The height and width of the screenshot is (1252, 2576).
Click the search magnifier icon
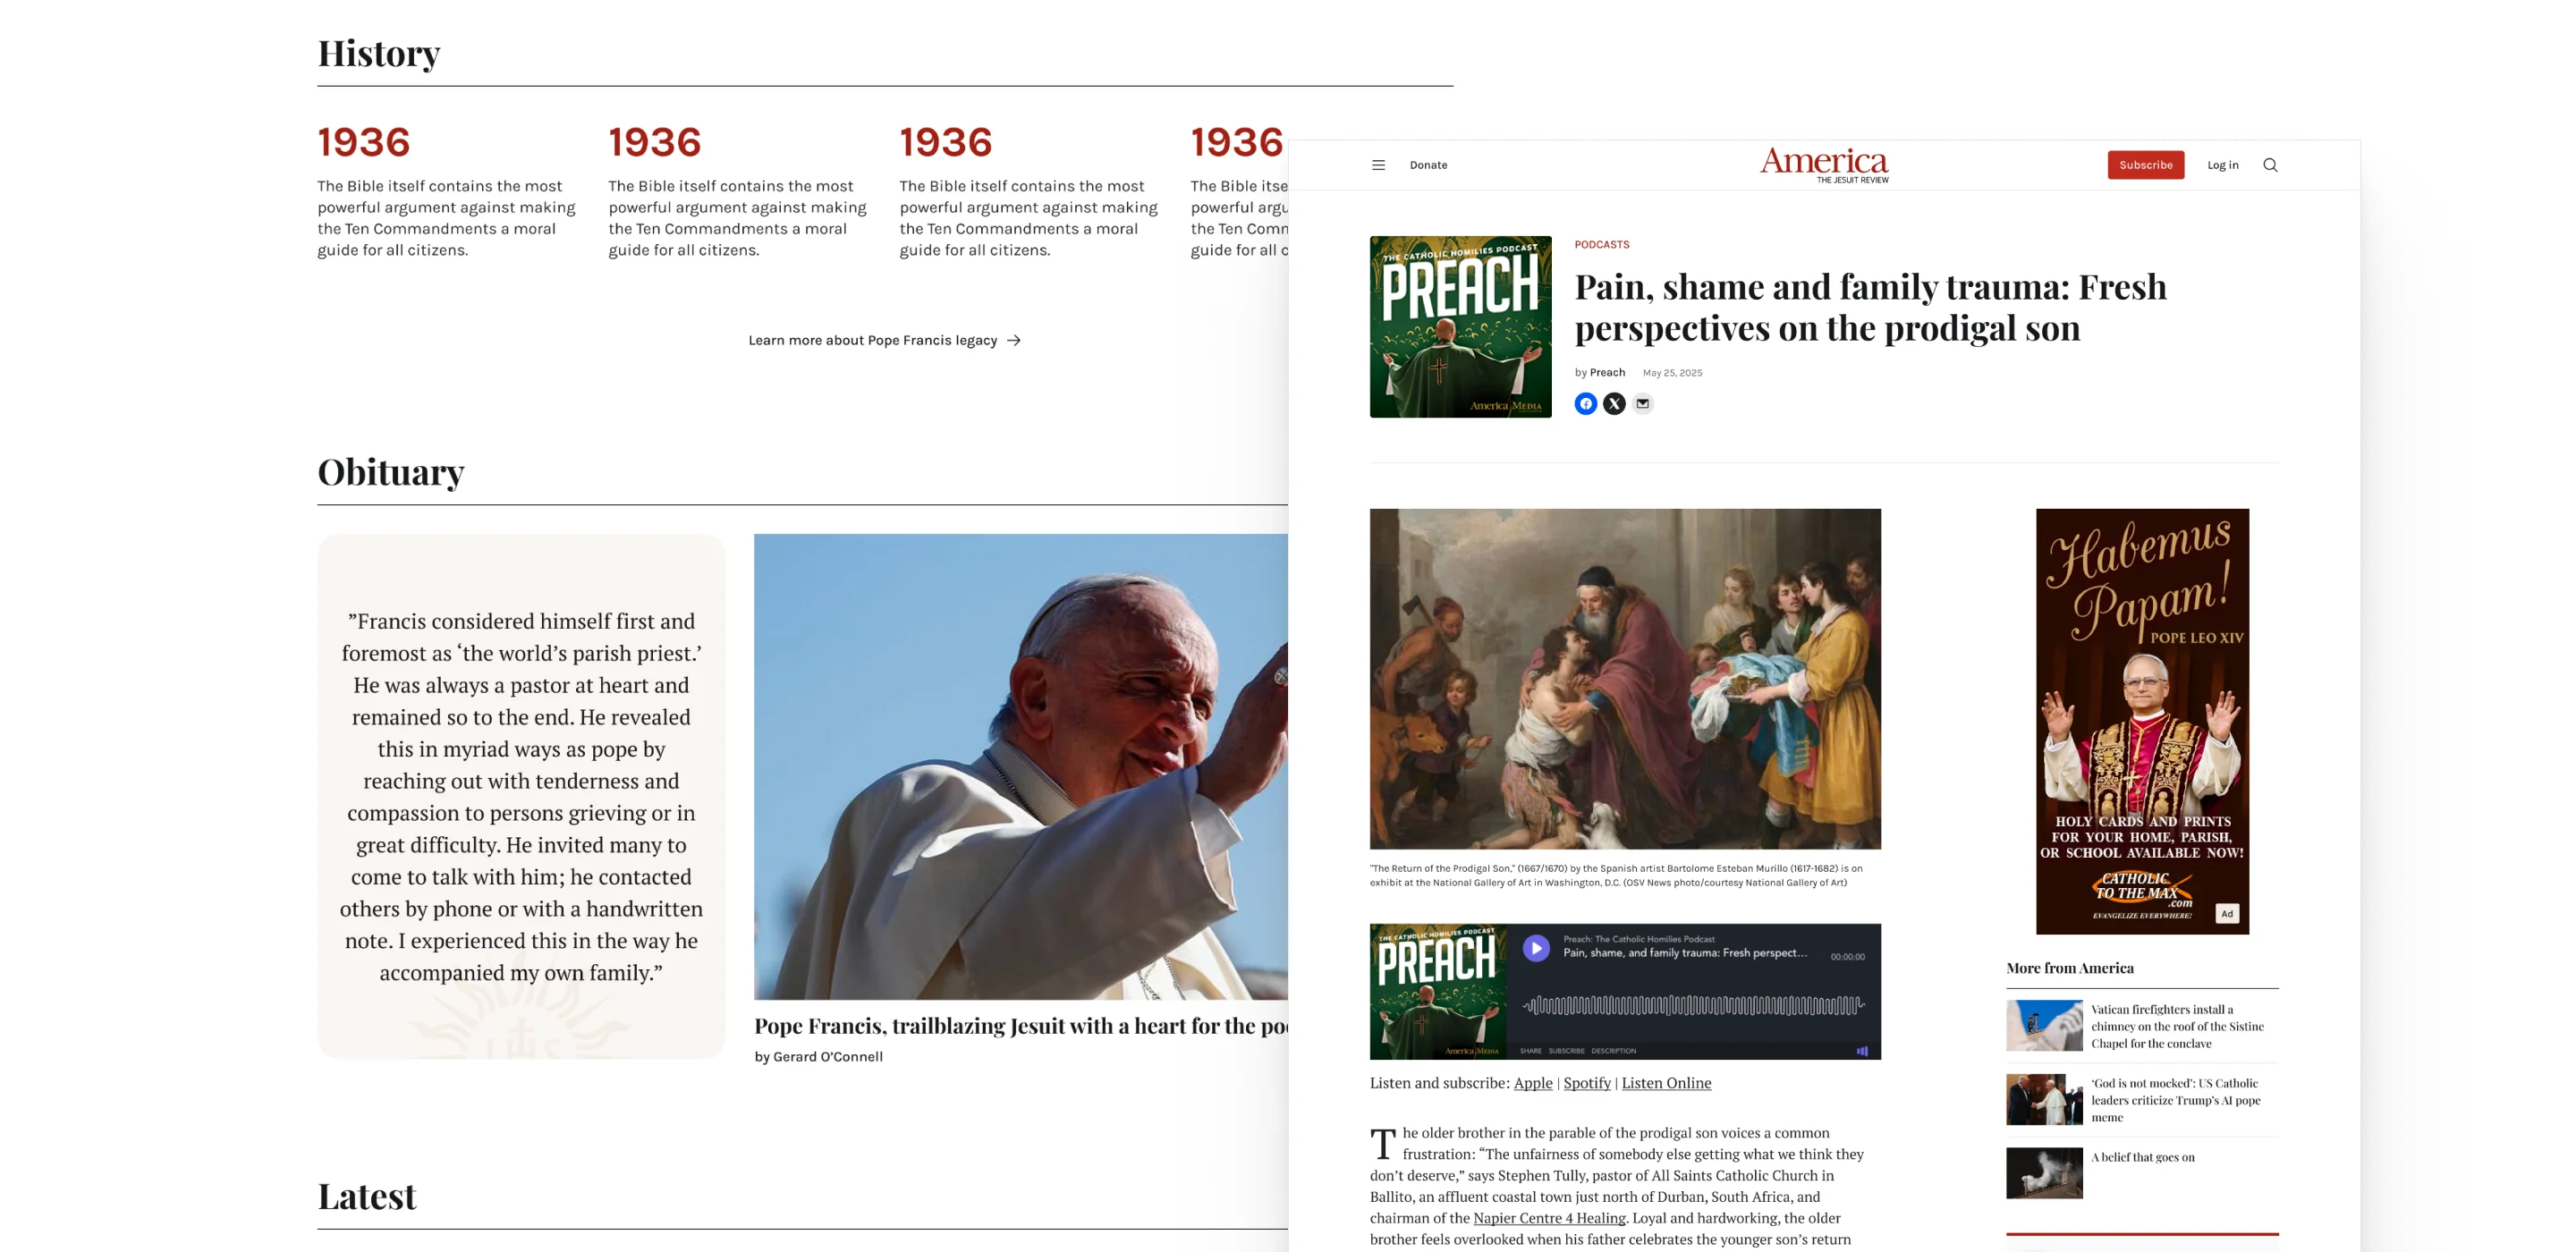(x=2270, y=165)
